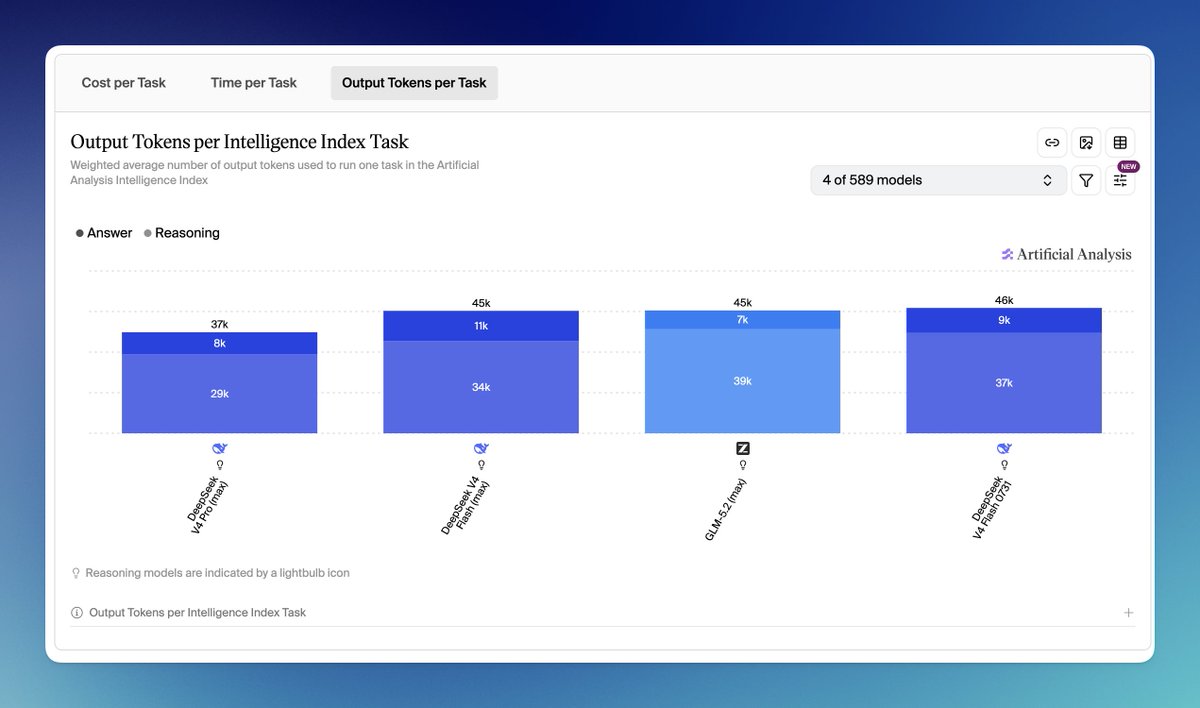
Task: Click lightbulb icon under DeepSeek V4 Pro
Action: (x=220, y=465)
